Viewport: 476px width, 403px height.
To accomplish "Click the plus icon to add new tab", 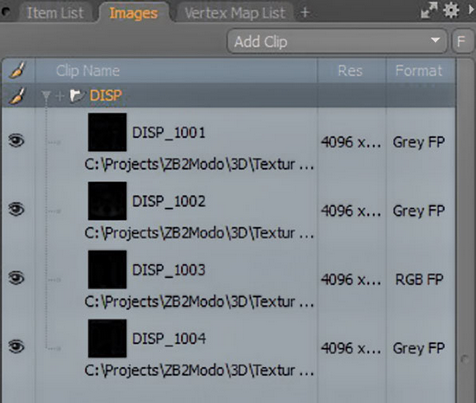I will point(305,13).
